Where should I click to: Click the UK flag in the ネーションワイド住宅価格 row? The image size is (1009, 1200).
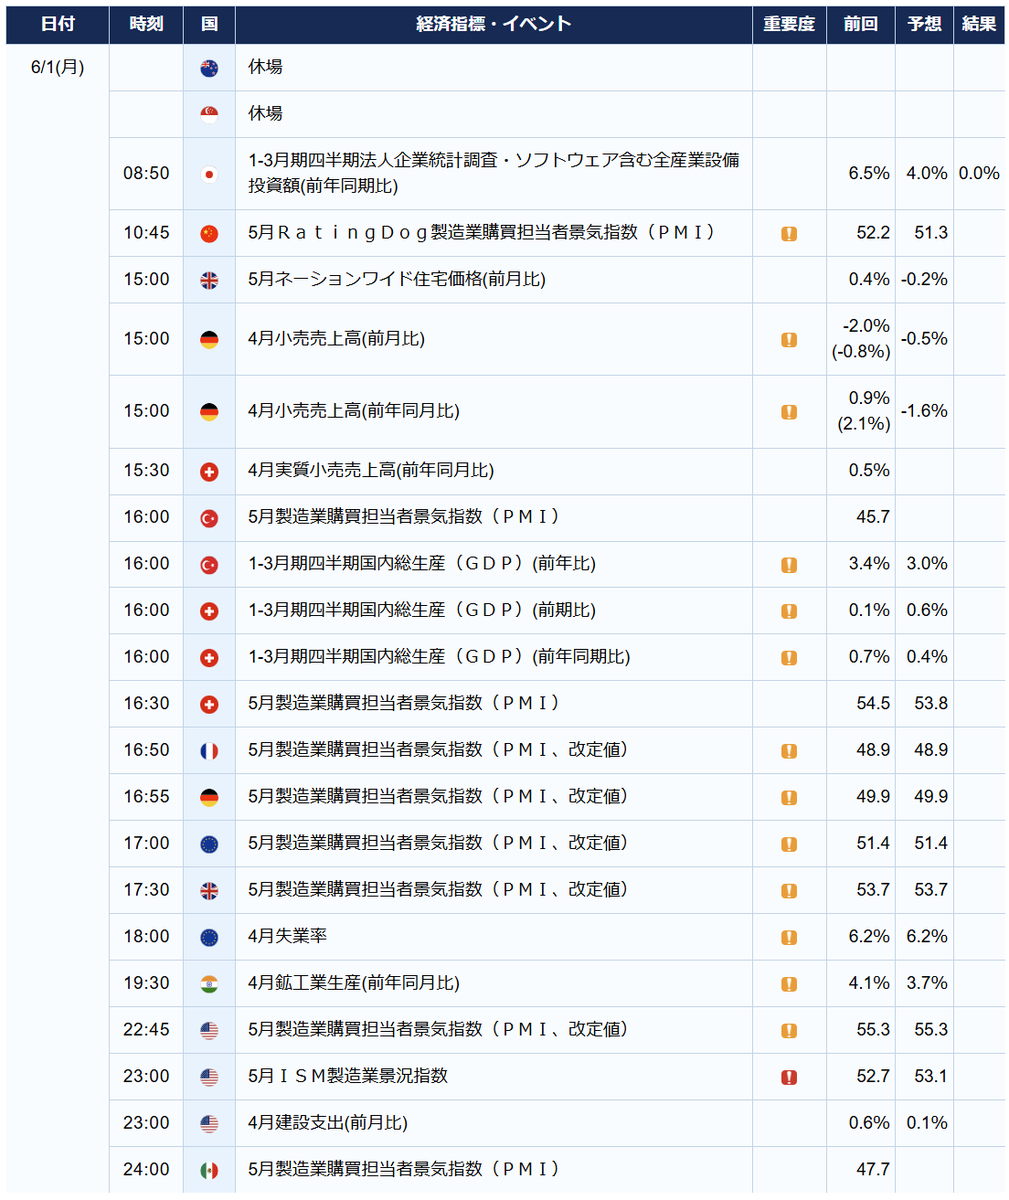click(209, 280)
